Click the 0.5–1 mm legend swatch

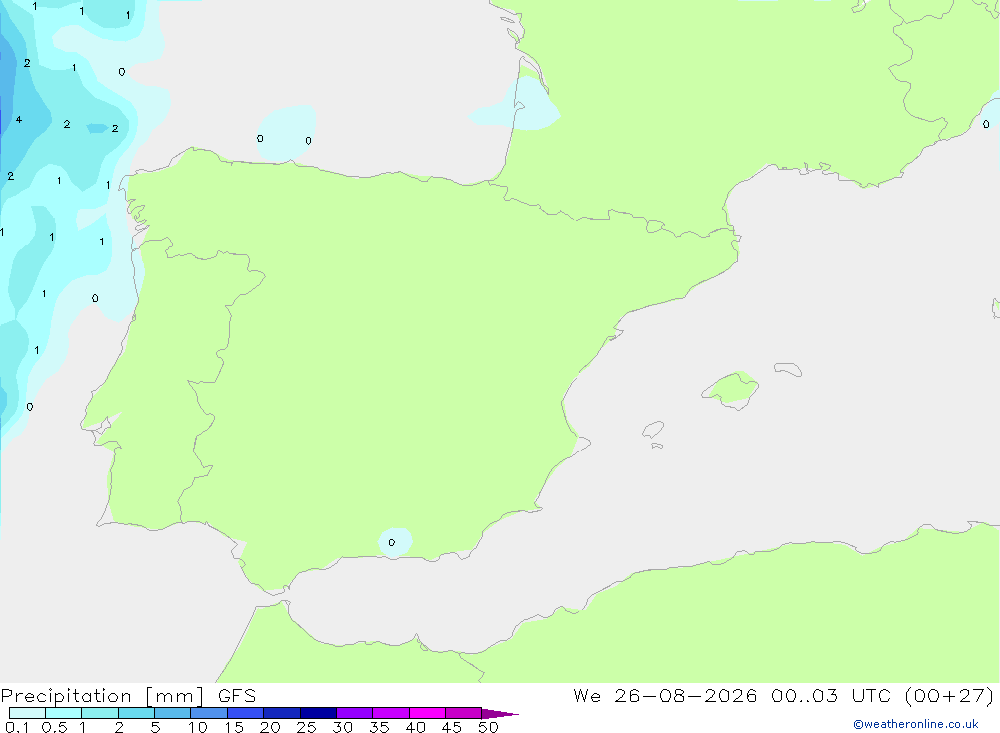64,713
